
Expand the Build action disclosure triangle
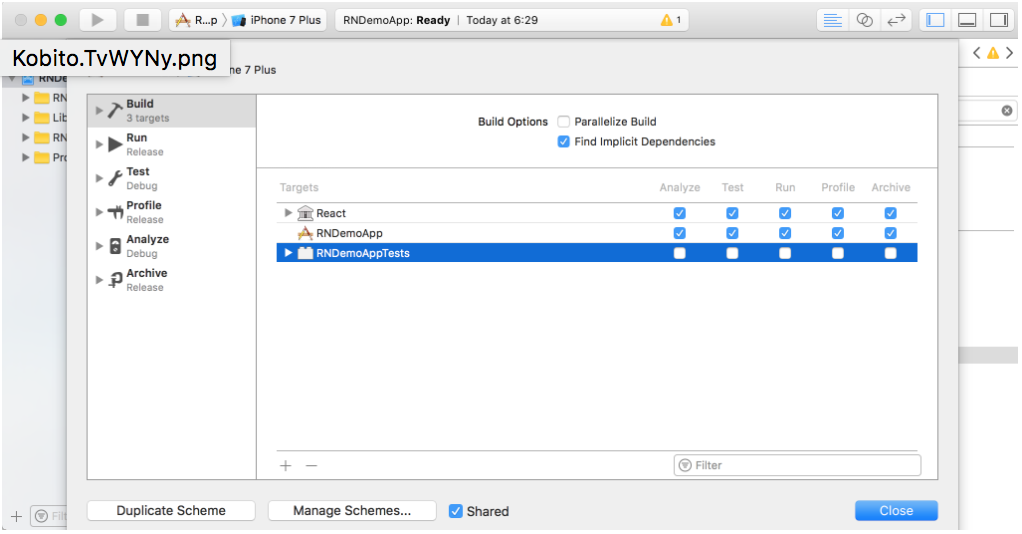pos(99,110)
